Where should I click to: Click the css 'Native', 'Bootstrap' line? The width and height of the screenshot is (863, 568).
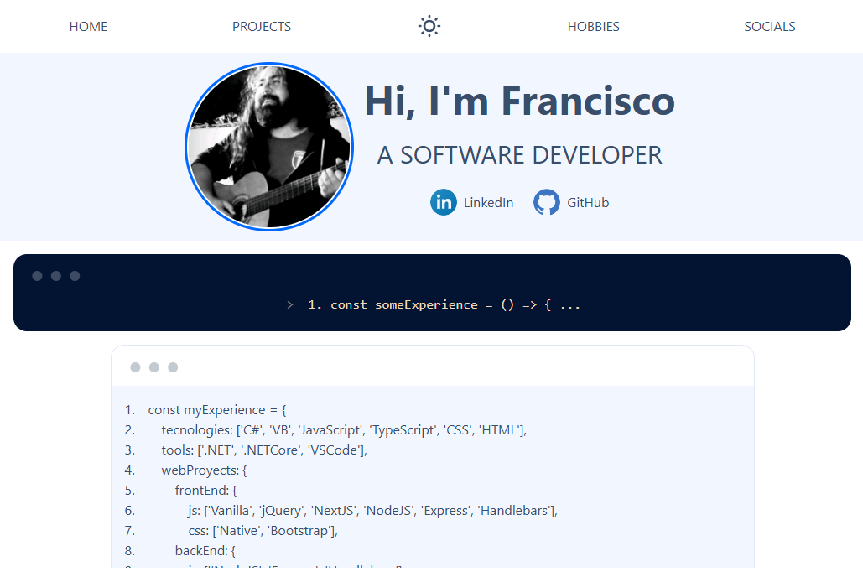[263, 531]
